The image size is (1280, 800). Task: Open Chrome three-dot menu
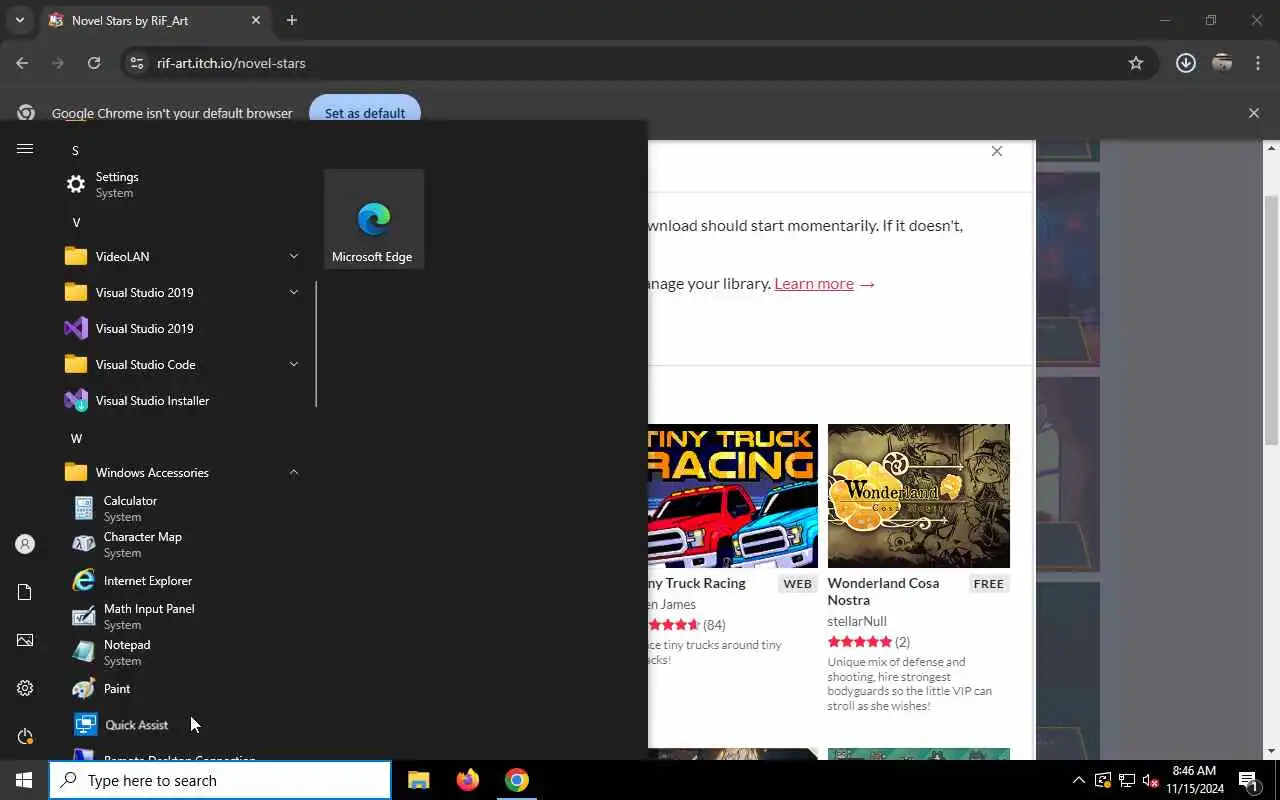click(1258, 63)
